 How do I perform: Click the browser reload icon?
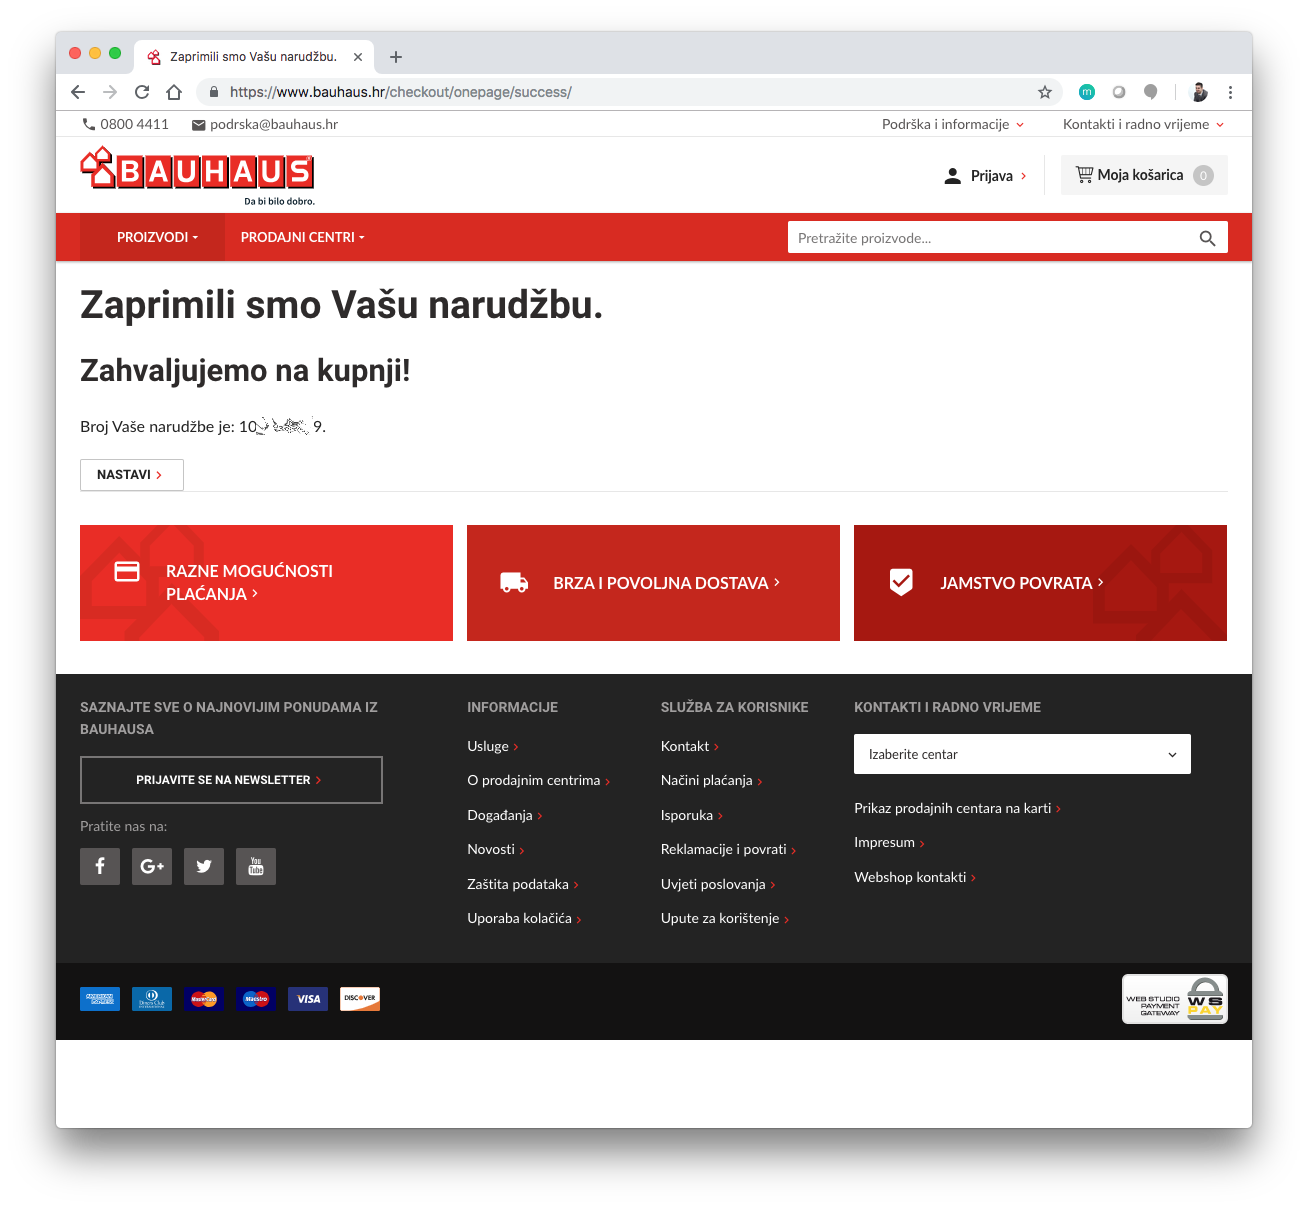click(x=142, y=92)
